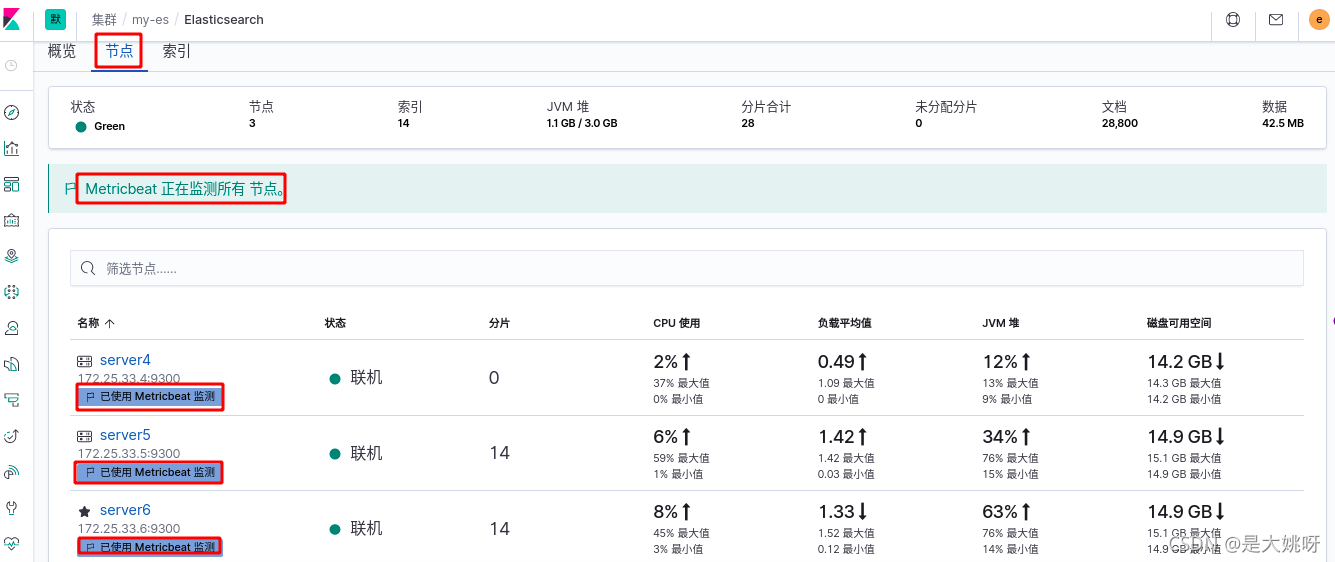The image size is (1335, 562).
Task: Open the Machine Learning sidebar icon
Action: coord(12,292)
